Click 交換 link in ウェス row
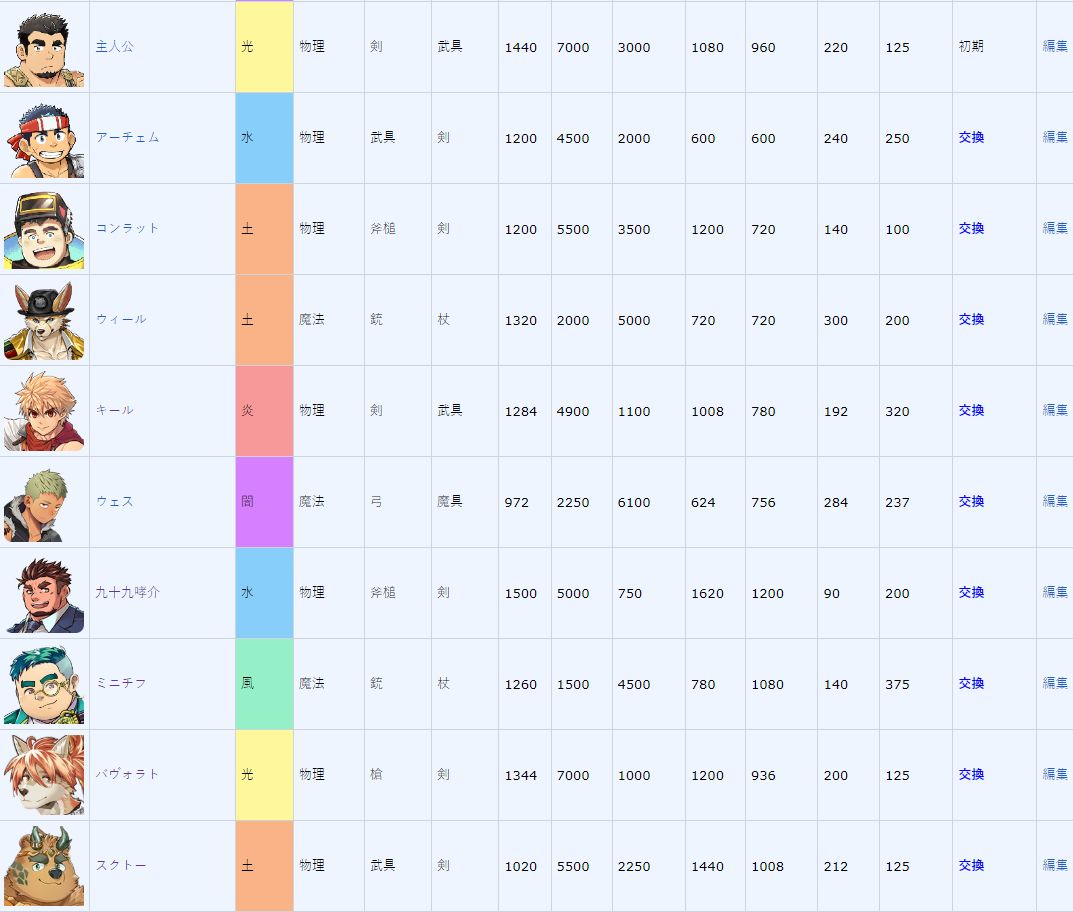1073x912 pixels. 971,501
